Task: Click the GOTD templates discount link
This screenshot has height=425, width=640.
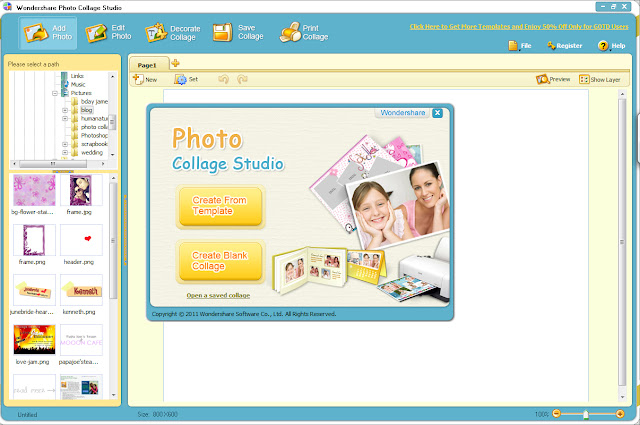Action: [x=519, y=27]
